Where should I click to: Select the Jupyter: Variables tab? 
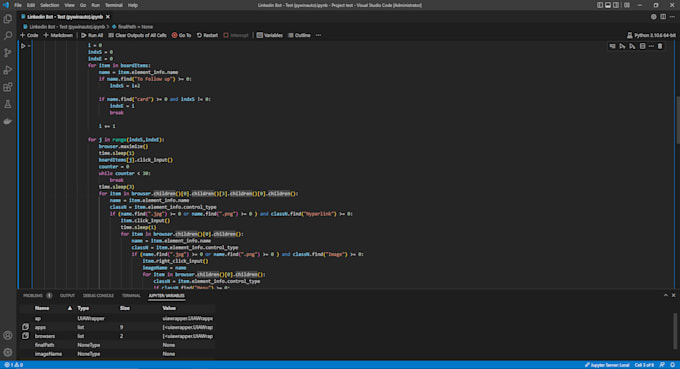[167, 296]
